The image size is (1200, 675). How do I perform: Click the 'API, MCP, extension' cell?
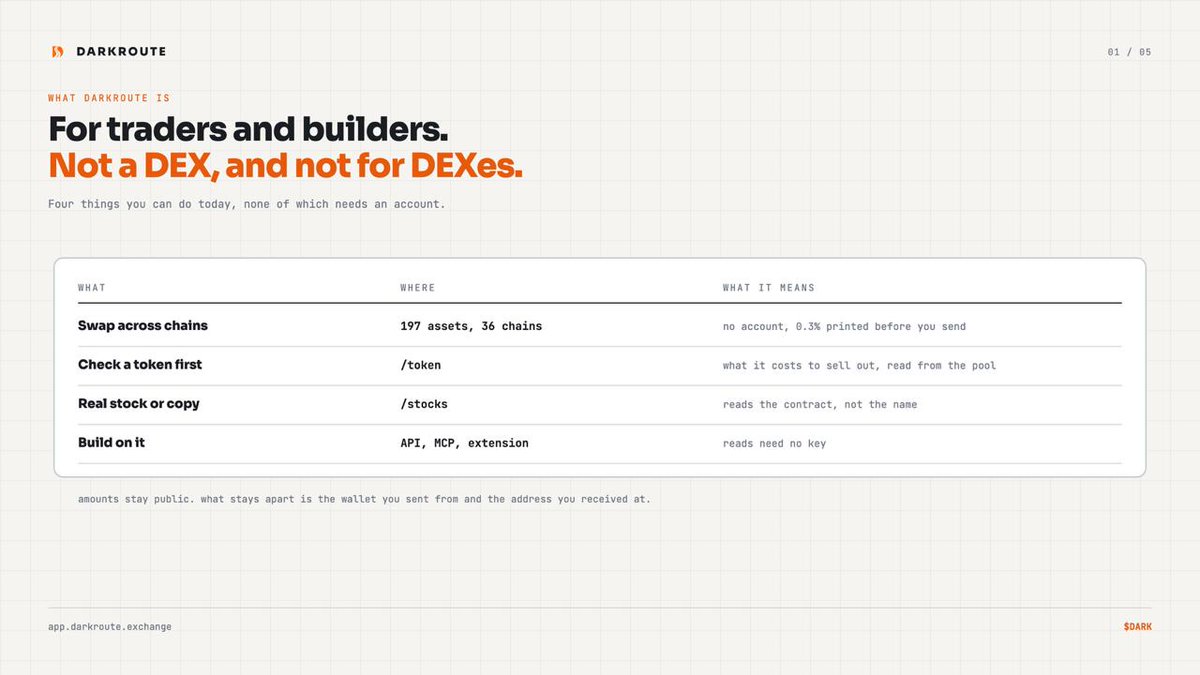click(464, 443)
